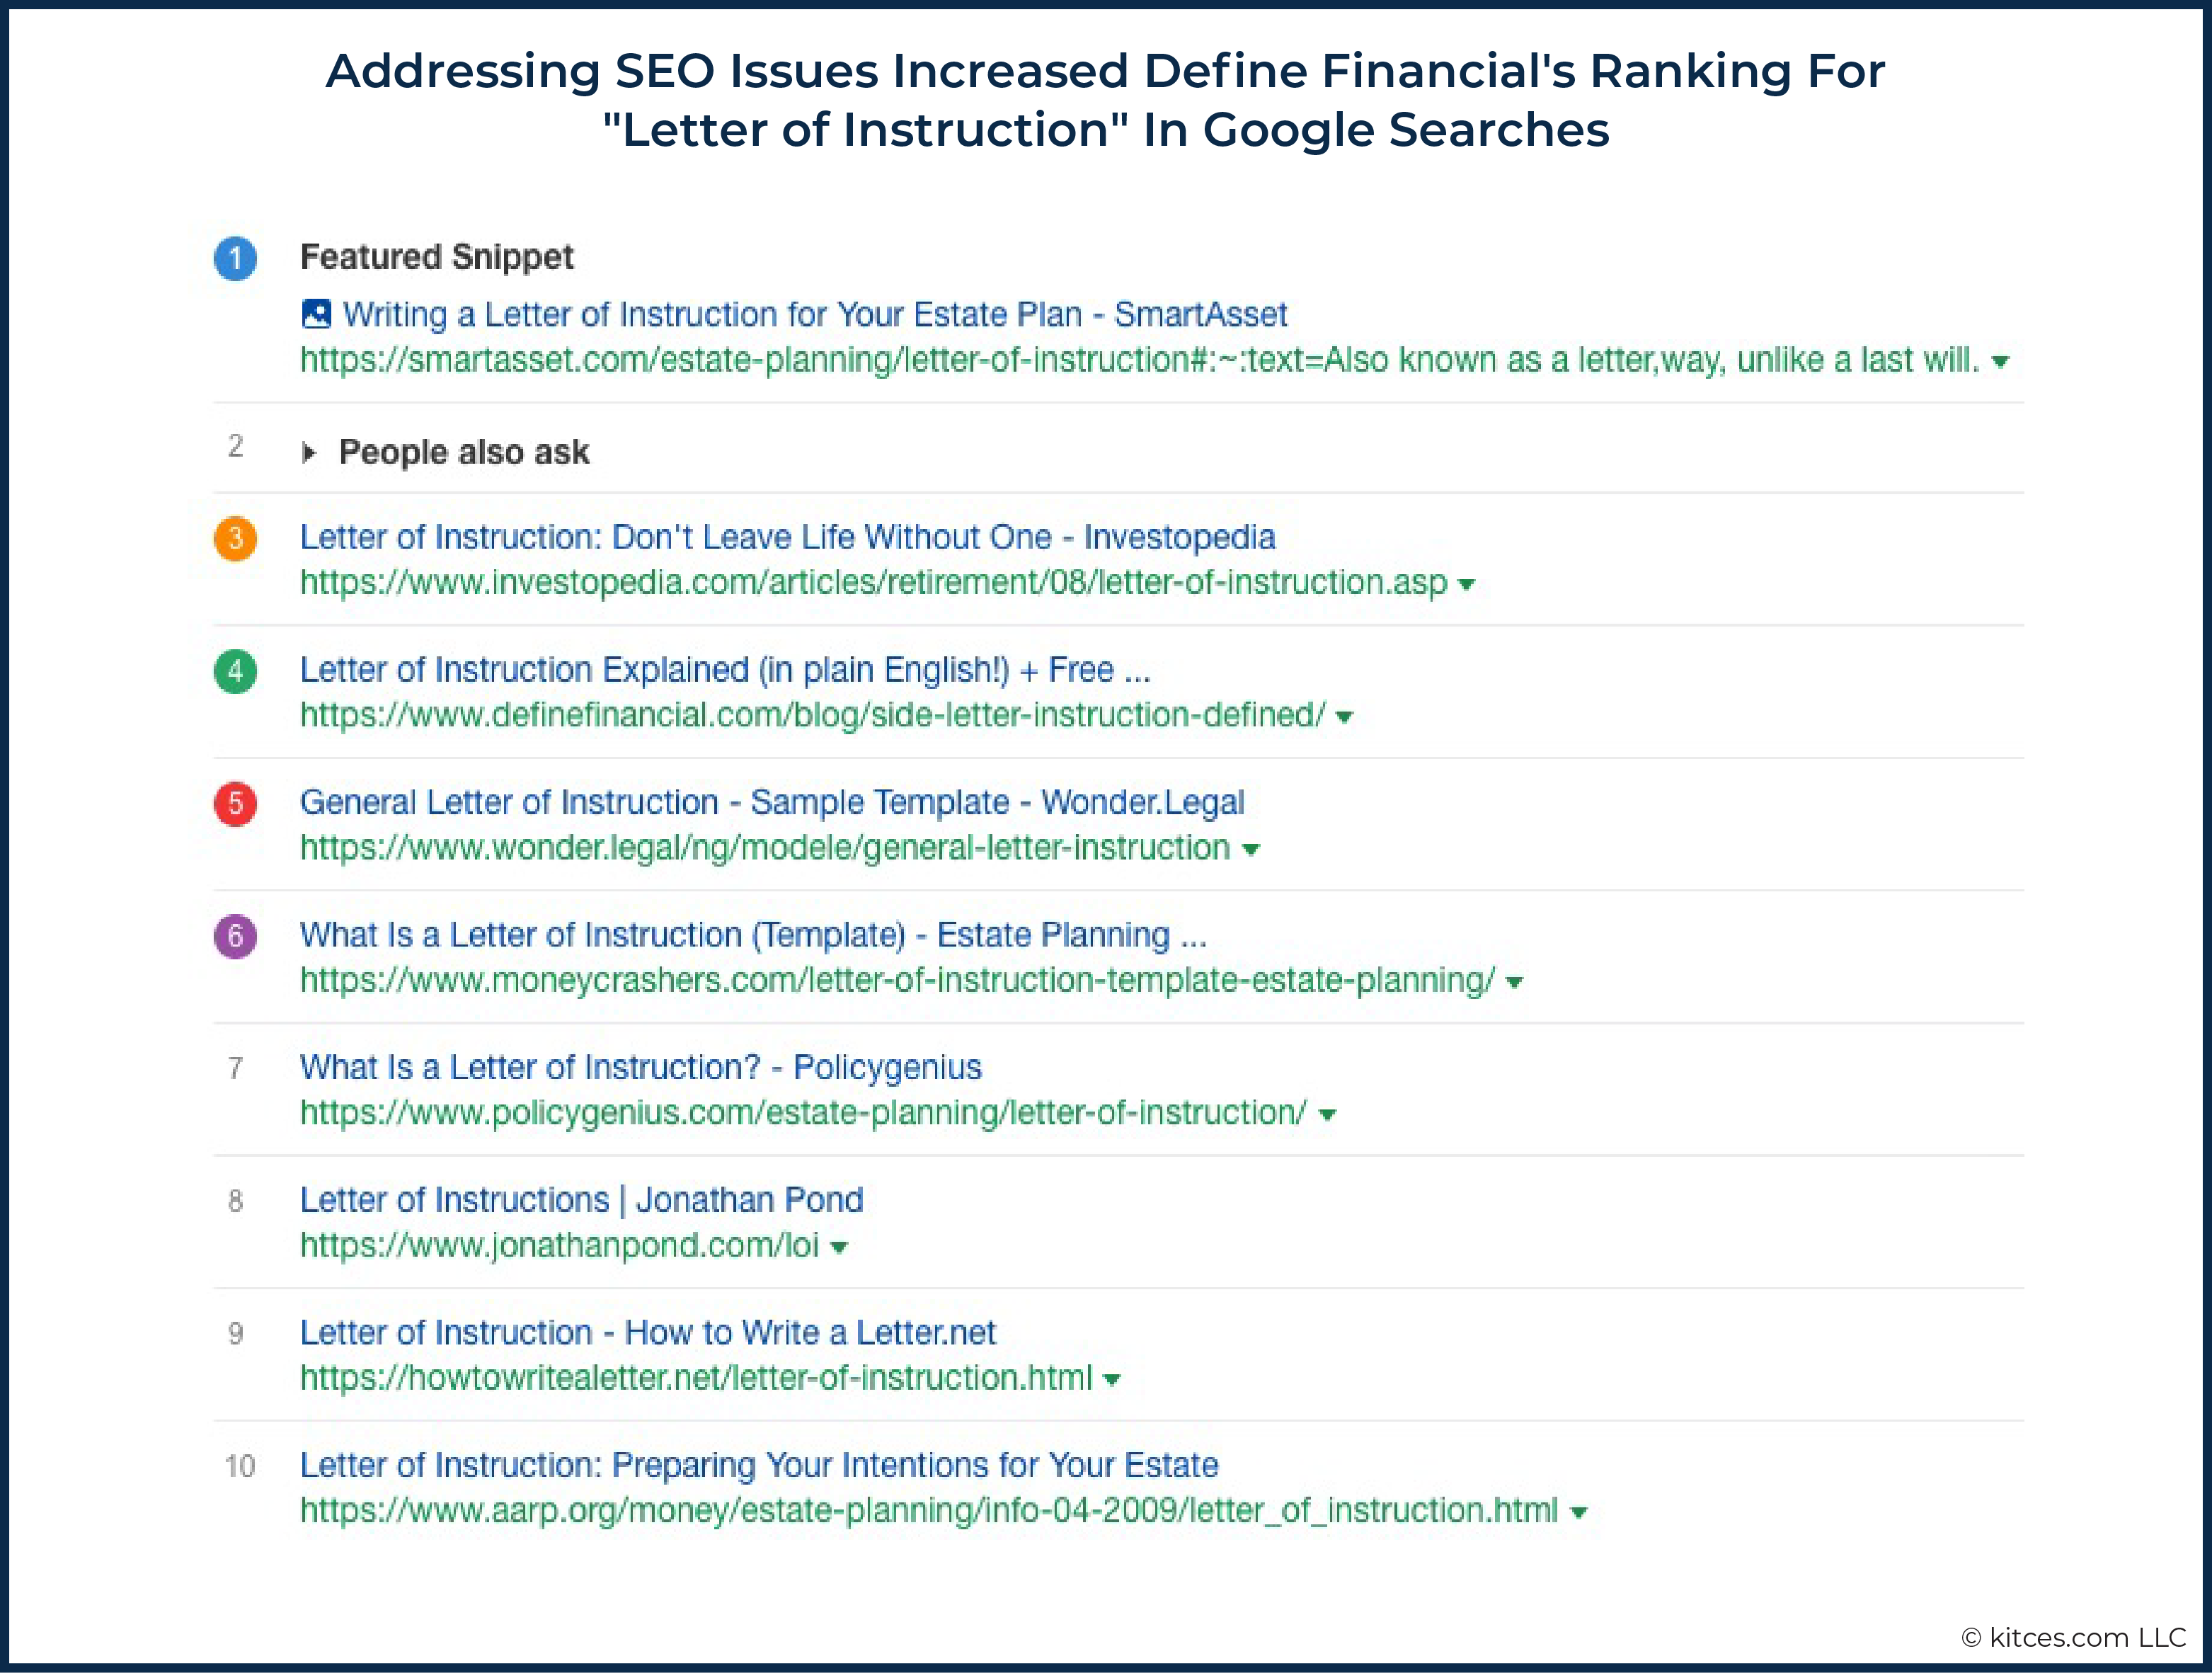2212x1673 pixels.
Task: Open dropdown arrow after moneycrashers.com URL
Action: [x=1514, y=983]
